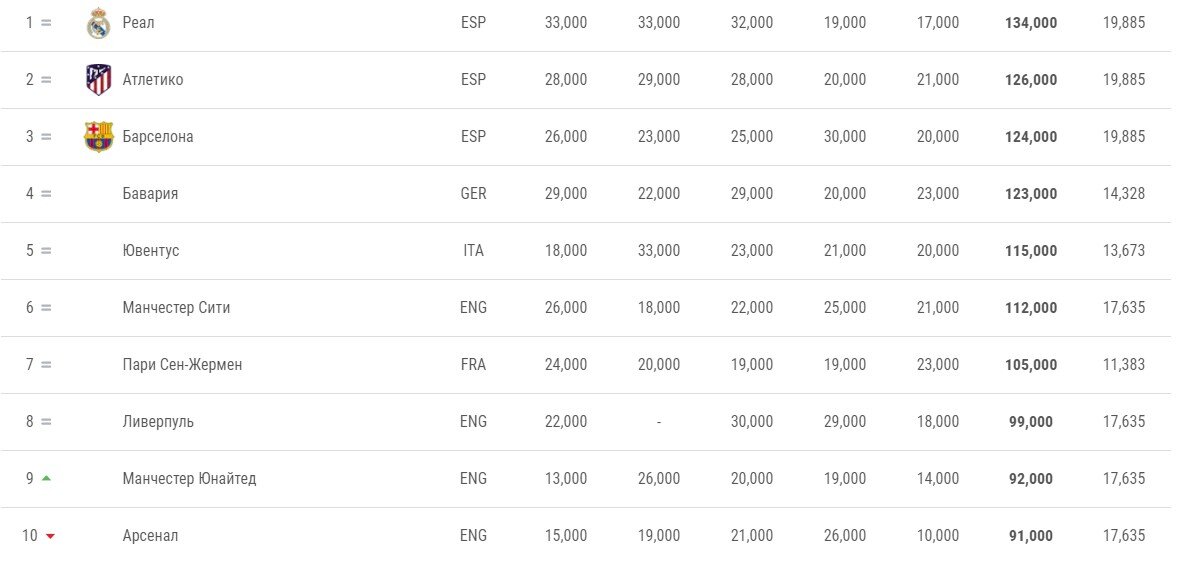Click Real's total points 134,000

(1031, 23)
